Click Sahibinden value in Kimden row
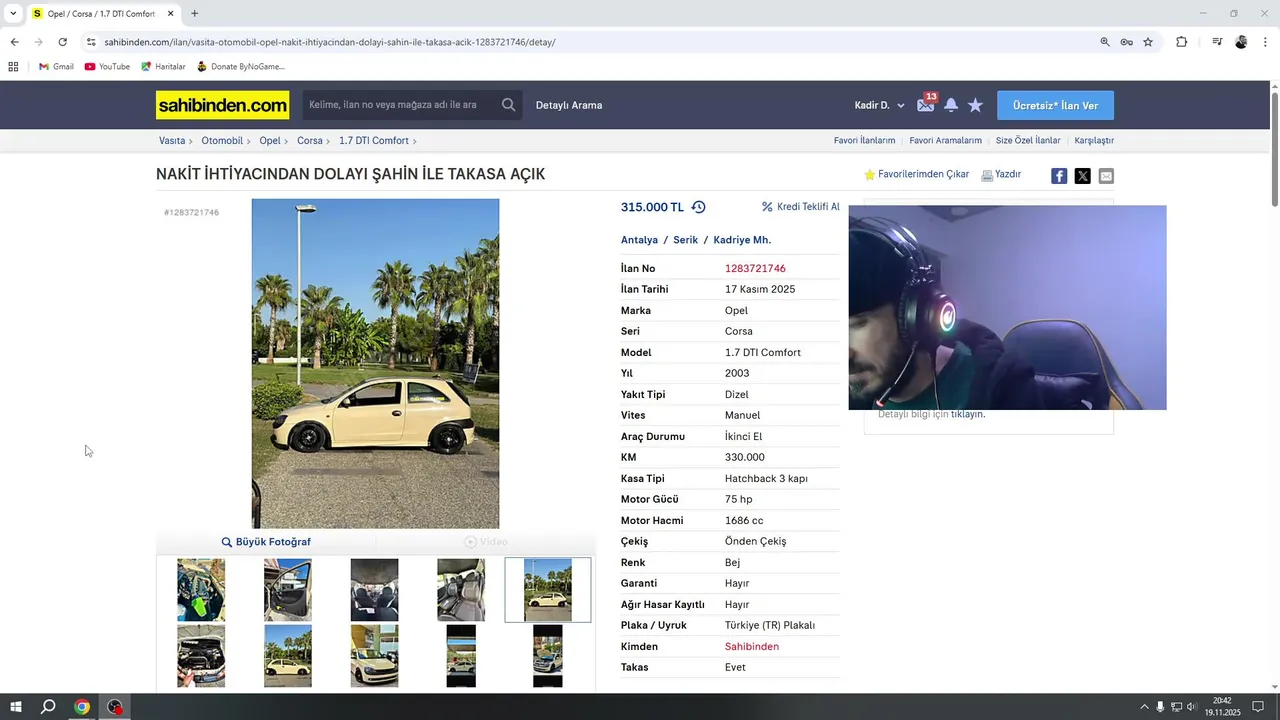 click(751, 647)
